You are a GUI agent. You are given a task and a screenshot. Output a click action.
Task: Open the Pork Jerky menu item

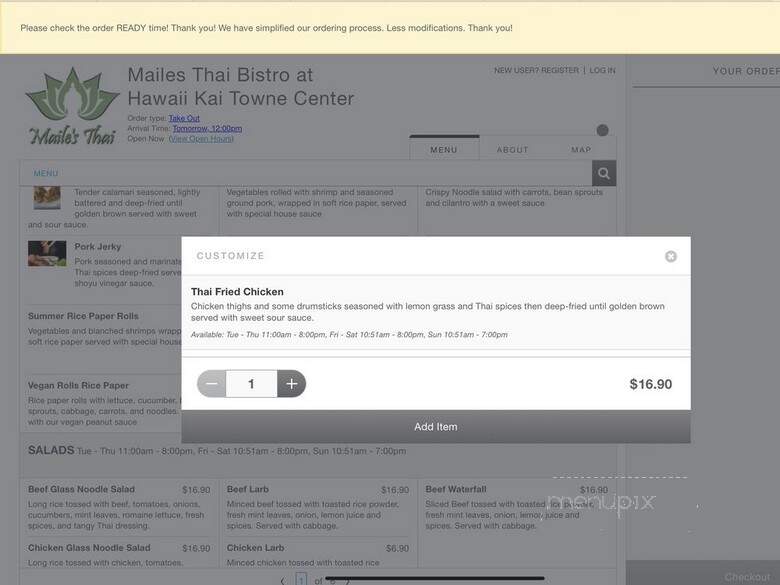(x=98, y=246)
